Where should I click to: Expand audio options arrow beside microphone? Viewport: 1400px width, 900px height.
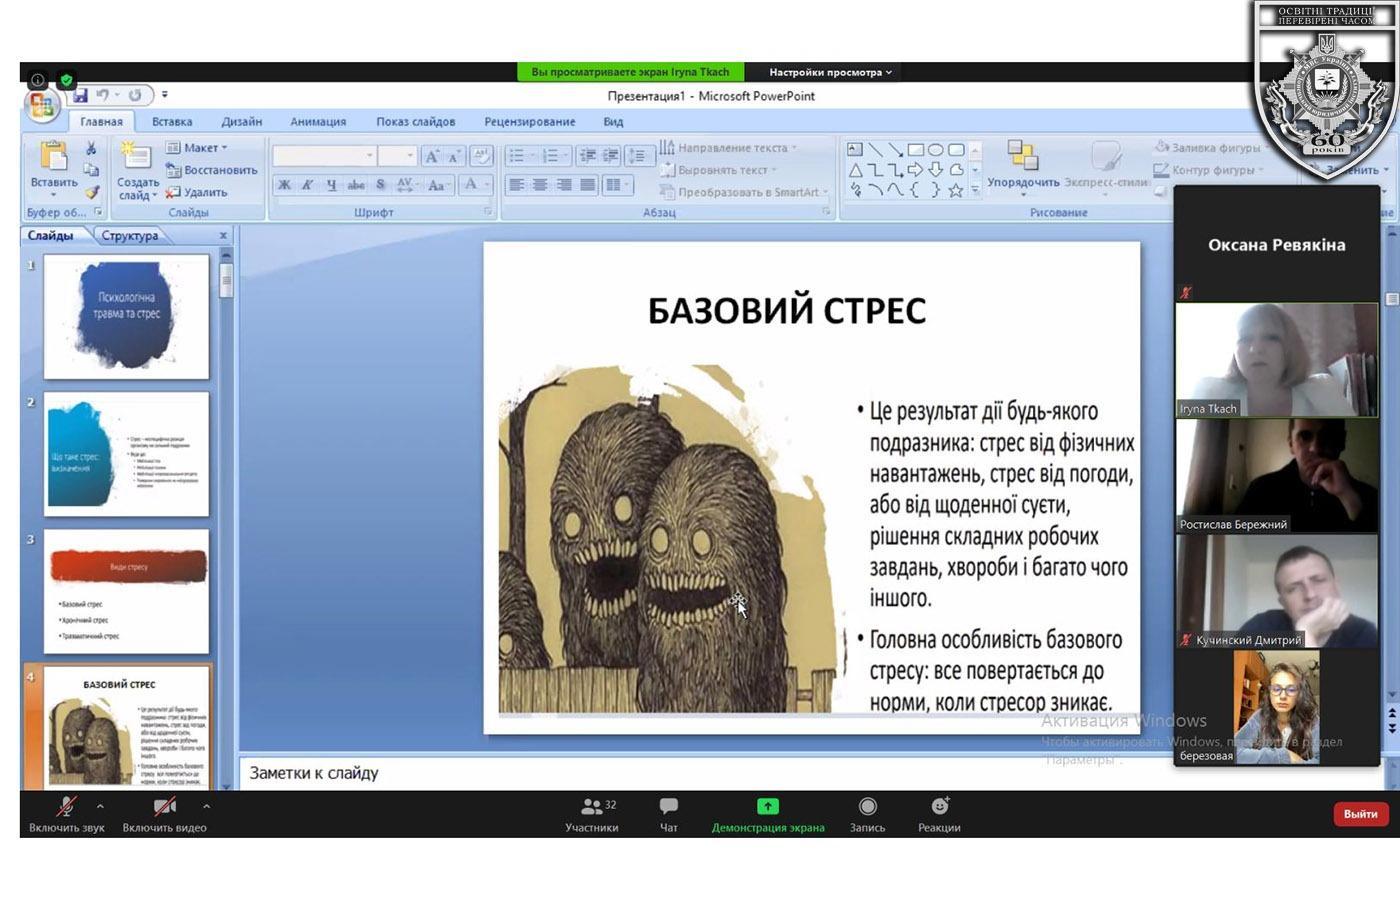click(100, 806)
